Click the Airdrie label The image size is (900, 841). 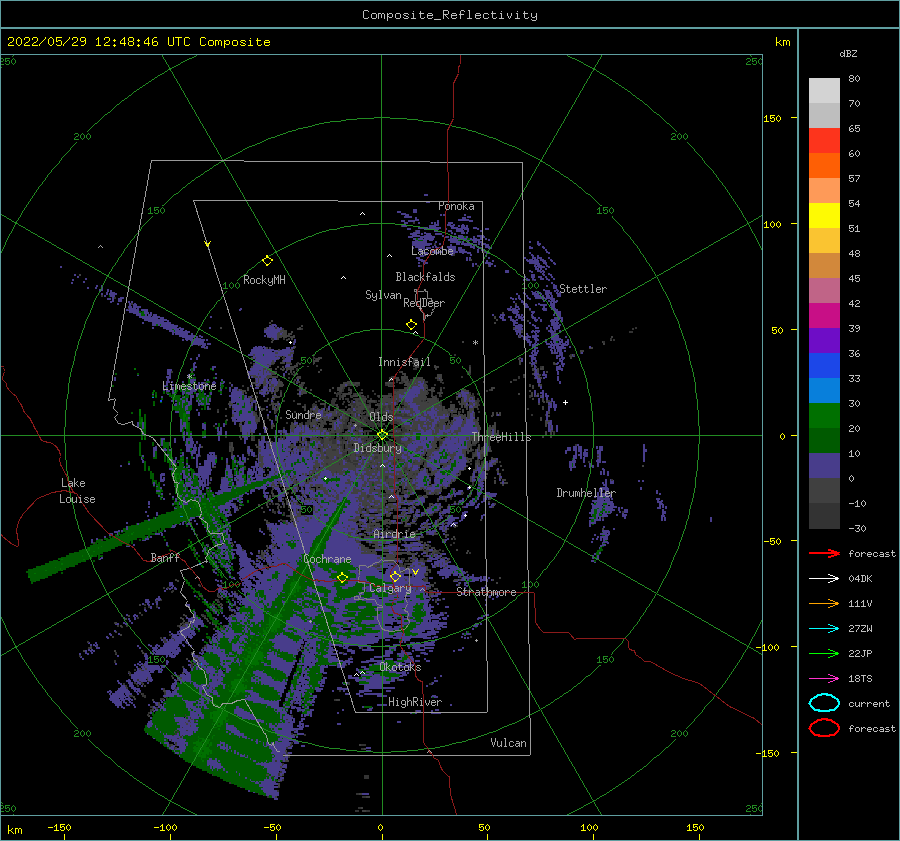pyautogui.click(x=394, y=534)
